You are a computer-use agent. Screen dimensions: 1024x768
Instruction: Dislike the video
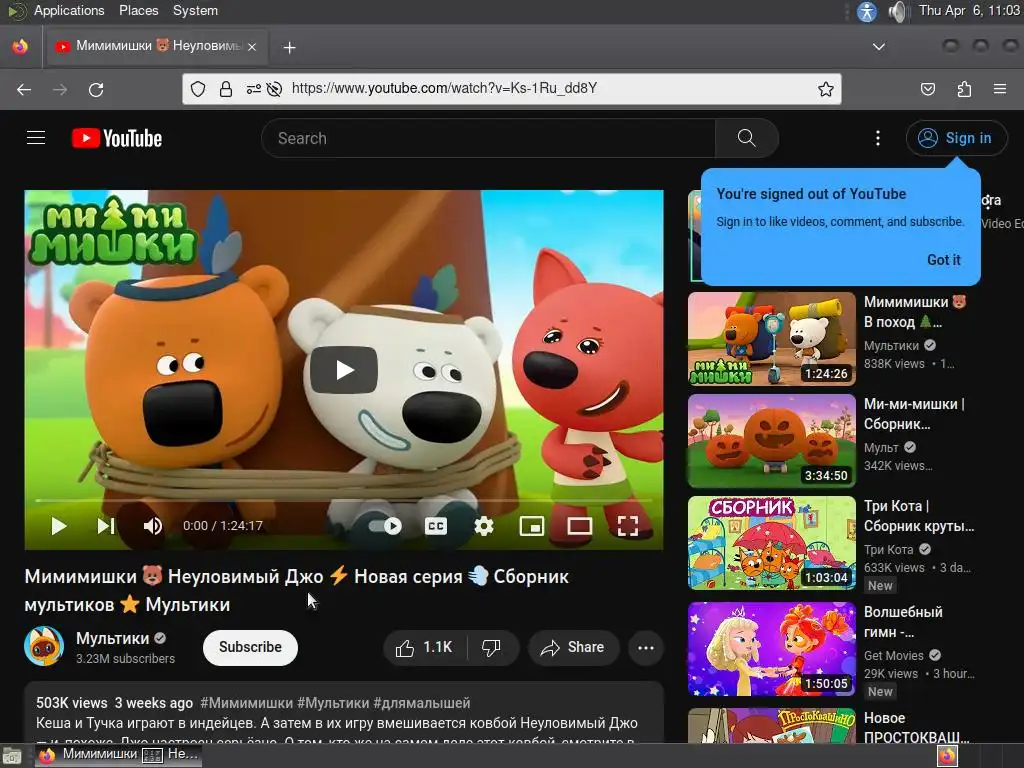(x=492, y=647)
